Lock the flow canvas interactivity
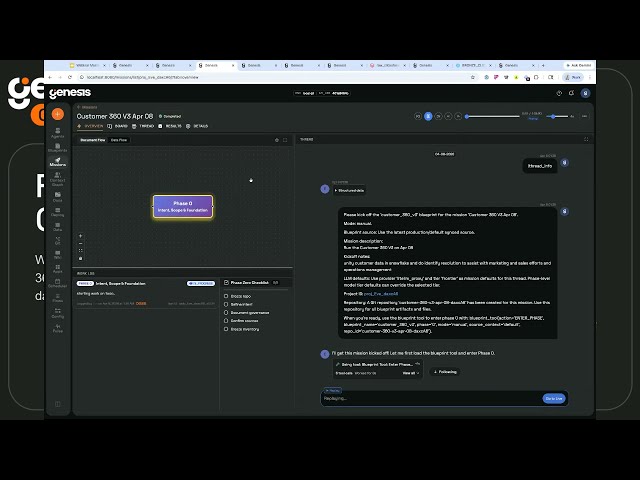640x480 pixels. click(80, 258)
